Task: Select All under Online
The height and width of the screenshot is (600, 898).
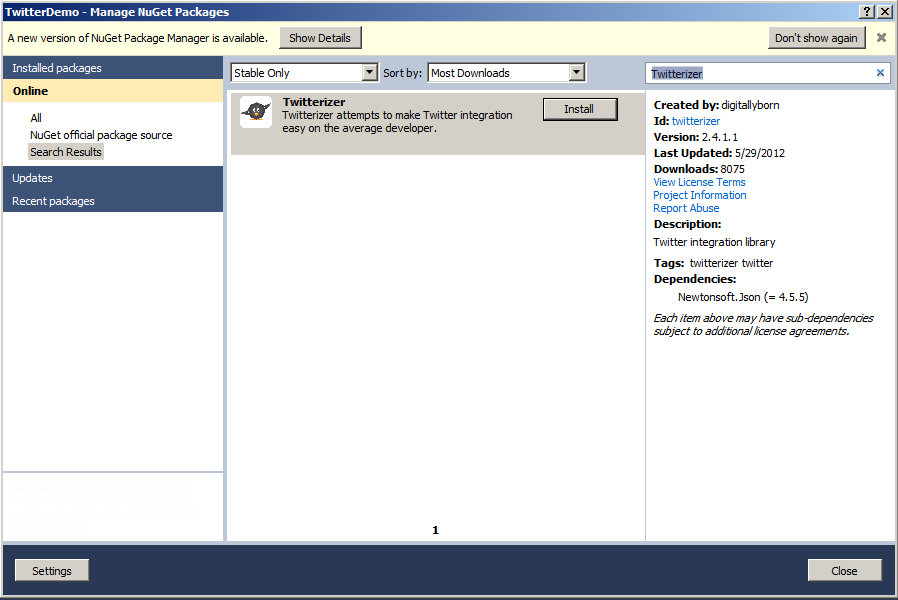Action: click(x=36, y=118)
